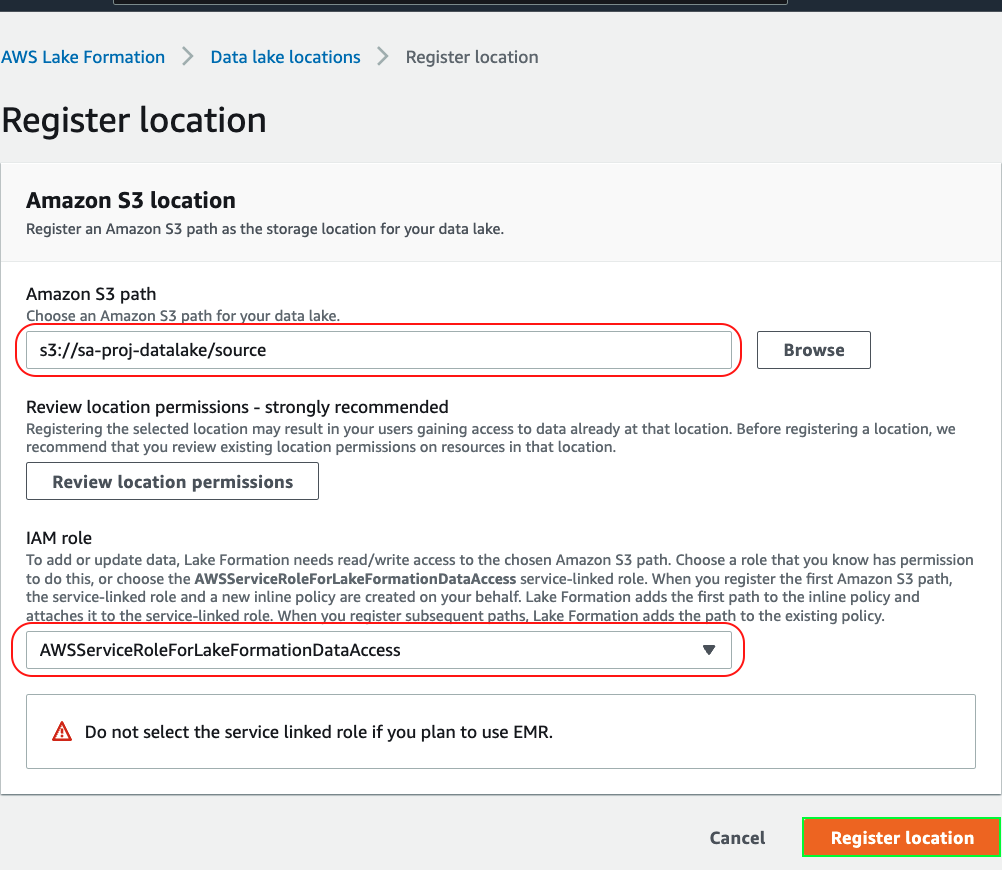Viewport: 1002px width, 870px height.
Task: Cancel the location registration
Action: coord(737,838)
